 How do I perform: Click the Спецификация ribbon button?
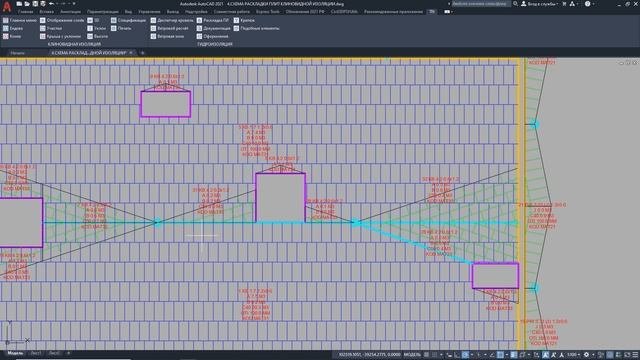point(128,20)
